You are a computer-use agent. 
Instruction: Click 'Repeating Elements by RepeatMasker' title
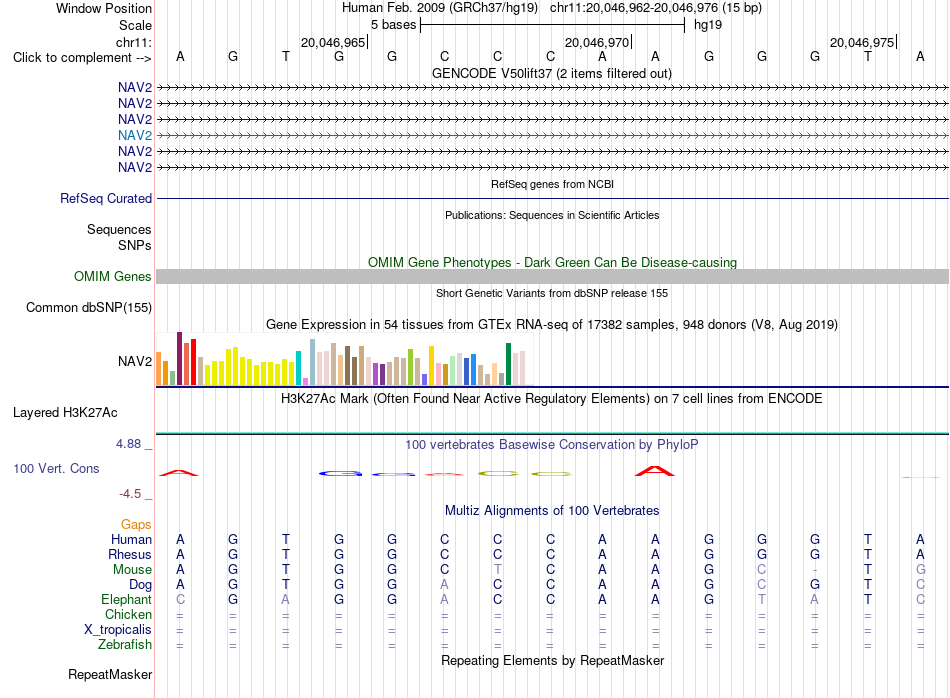click(552, 660)
